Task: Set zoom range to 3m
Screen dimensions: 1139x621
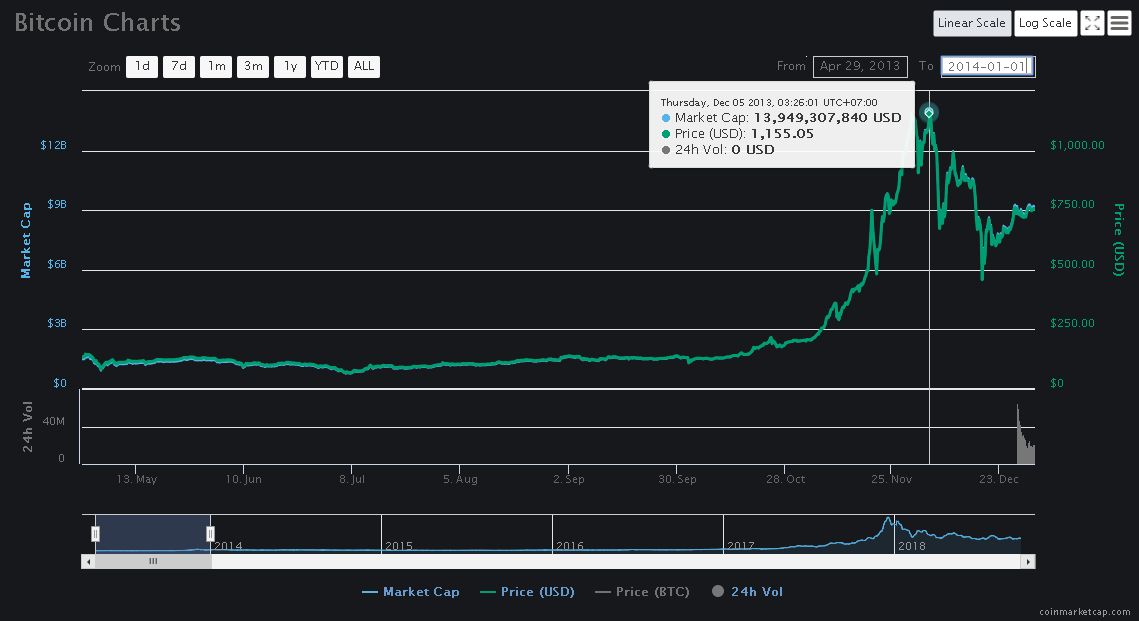Action: coord(253,66)
